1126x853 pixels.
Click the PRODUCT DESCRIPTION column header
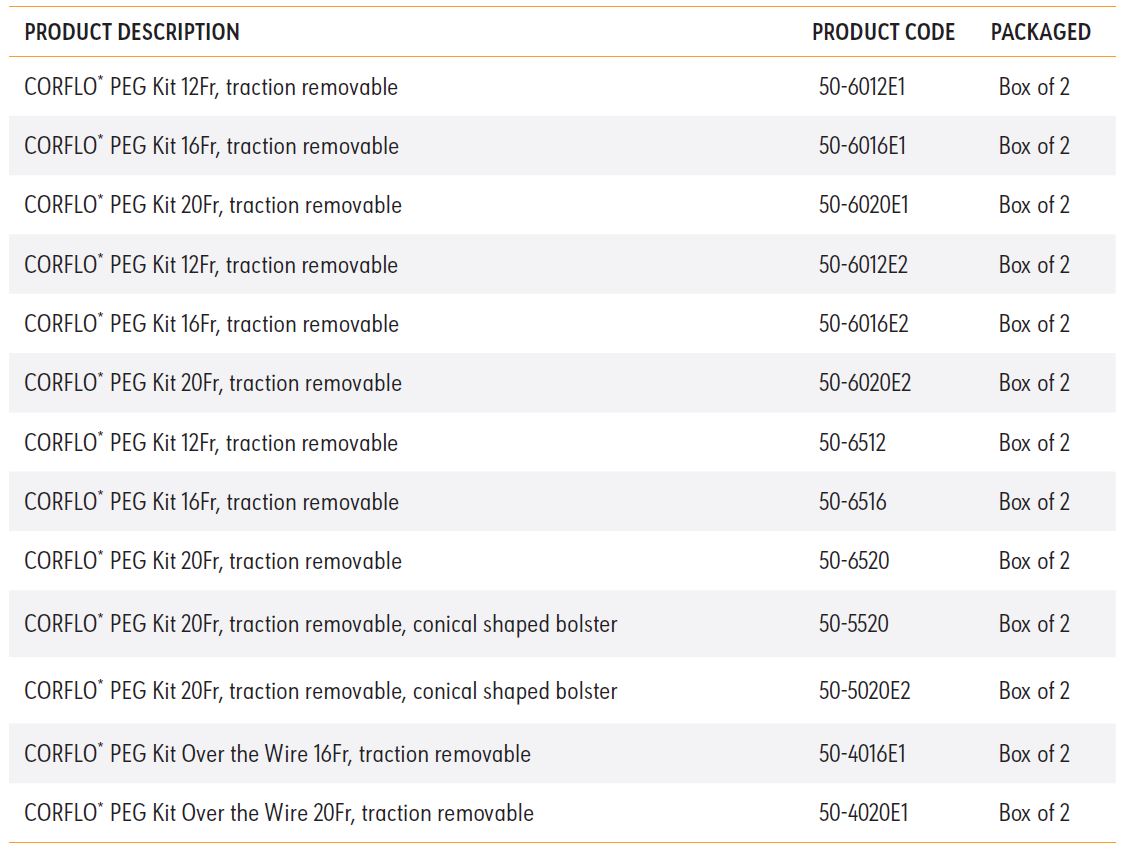132,32
